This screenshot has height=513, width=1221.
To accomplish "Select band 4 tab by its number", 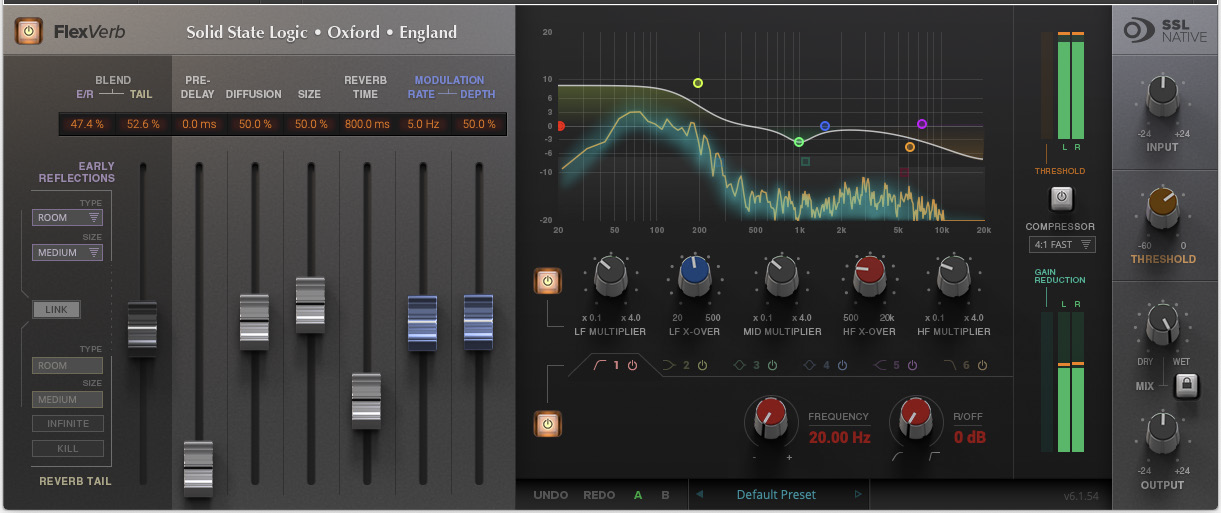I will click(x=827, y=366).
